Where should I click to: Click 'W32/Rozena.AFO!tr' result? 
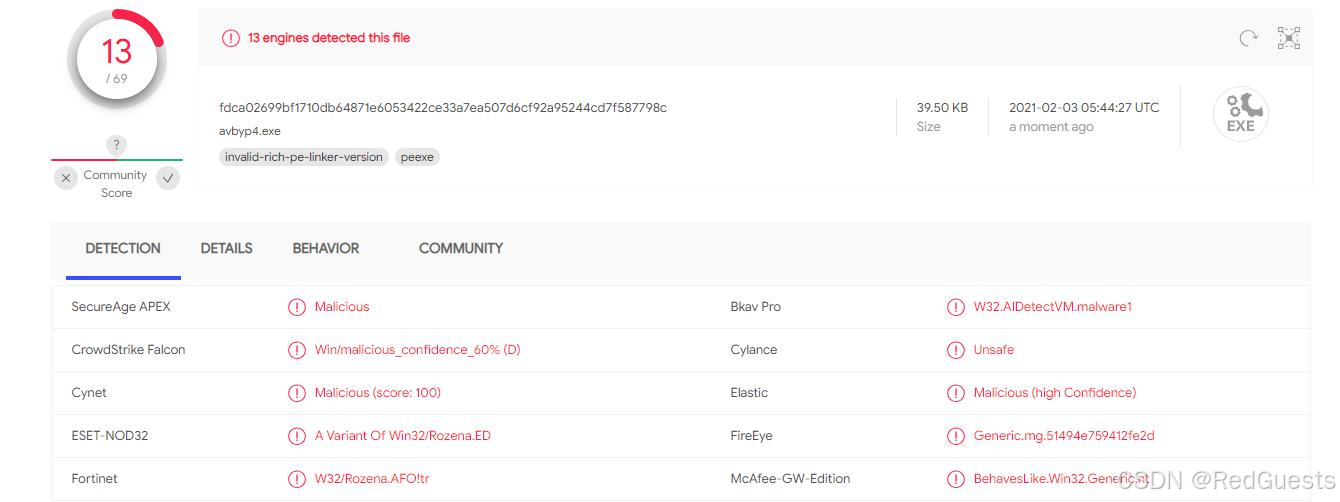[372, 479]
